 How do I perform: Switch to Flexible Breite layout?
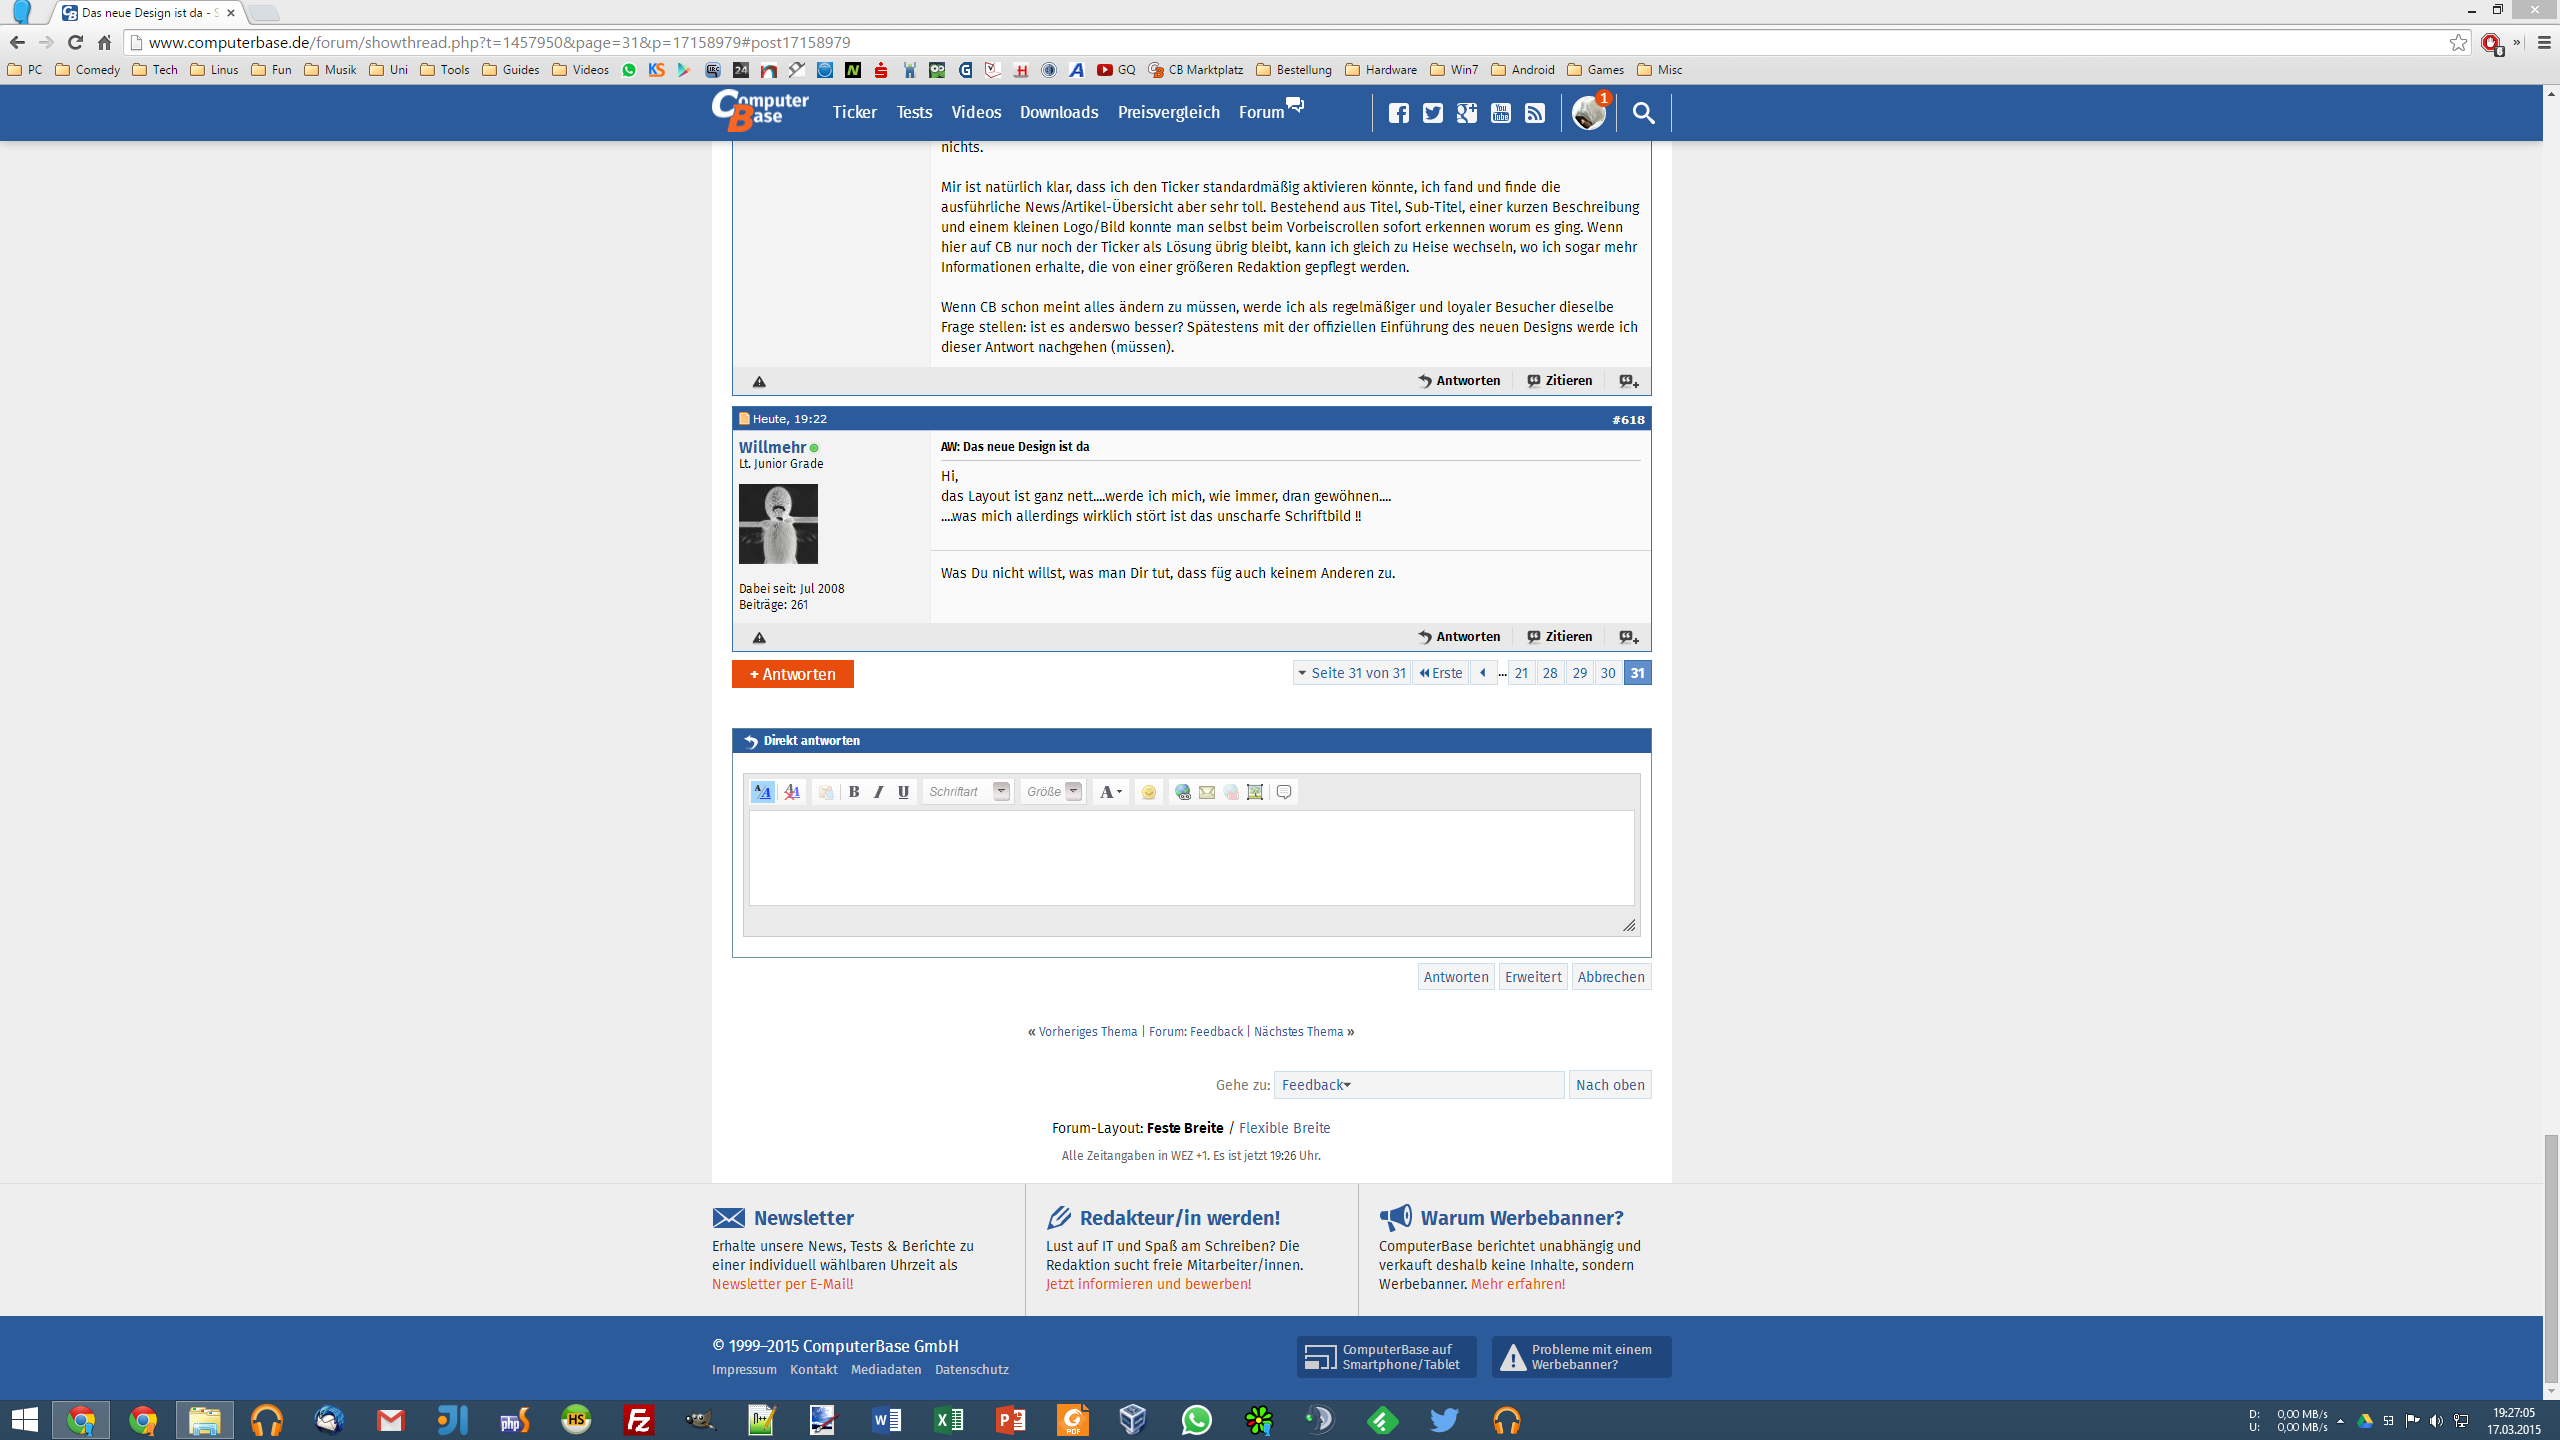click(x=1284, y=1128)
